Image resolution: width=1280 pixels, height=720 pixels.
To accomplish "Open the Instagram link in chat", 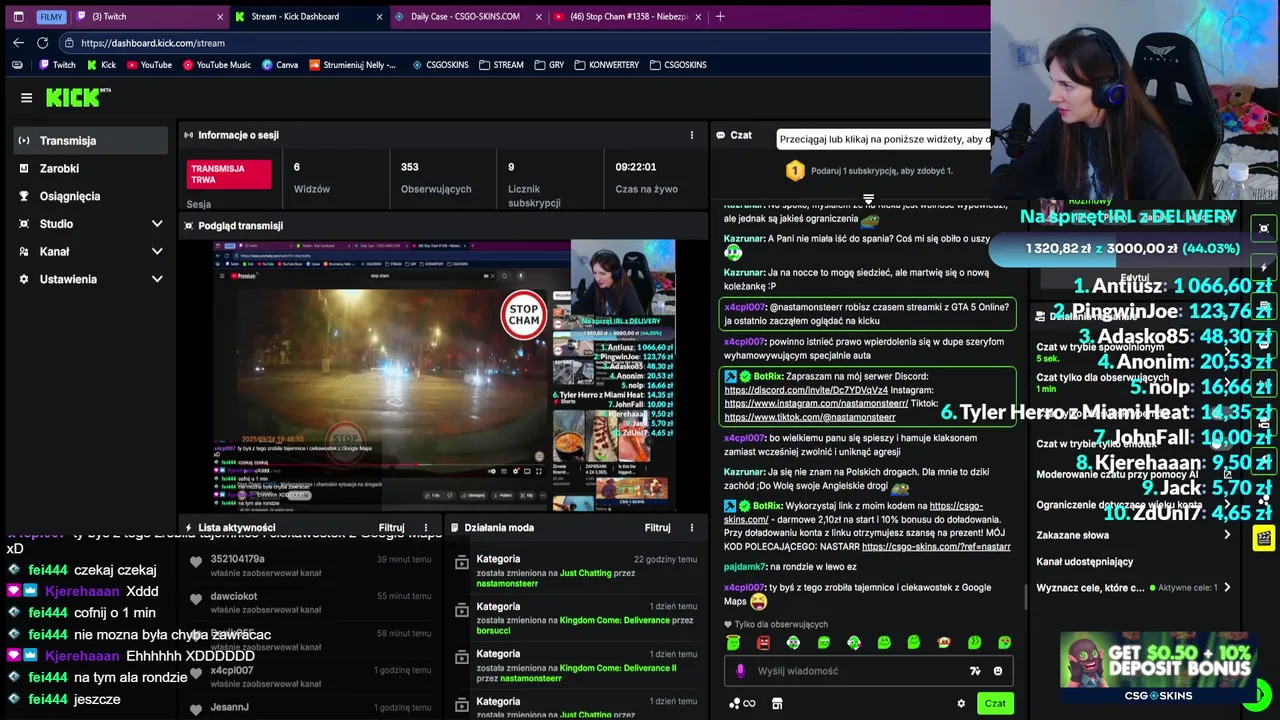I will click(816, 403).
